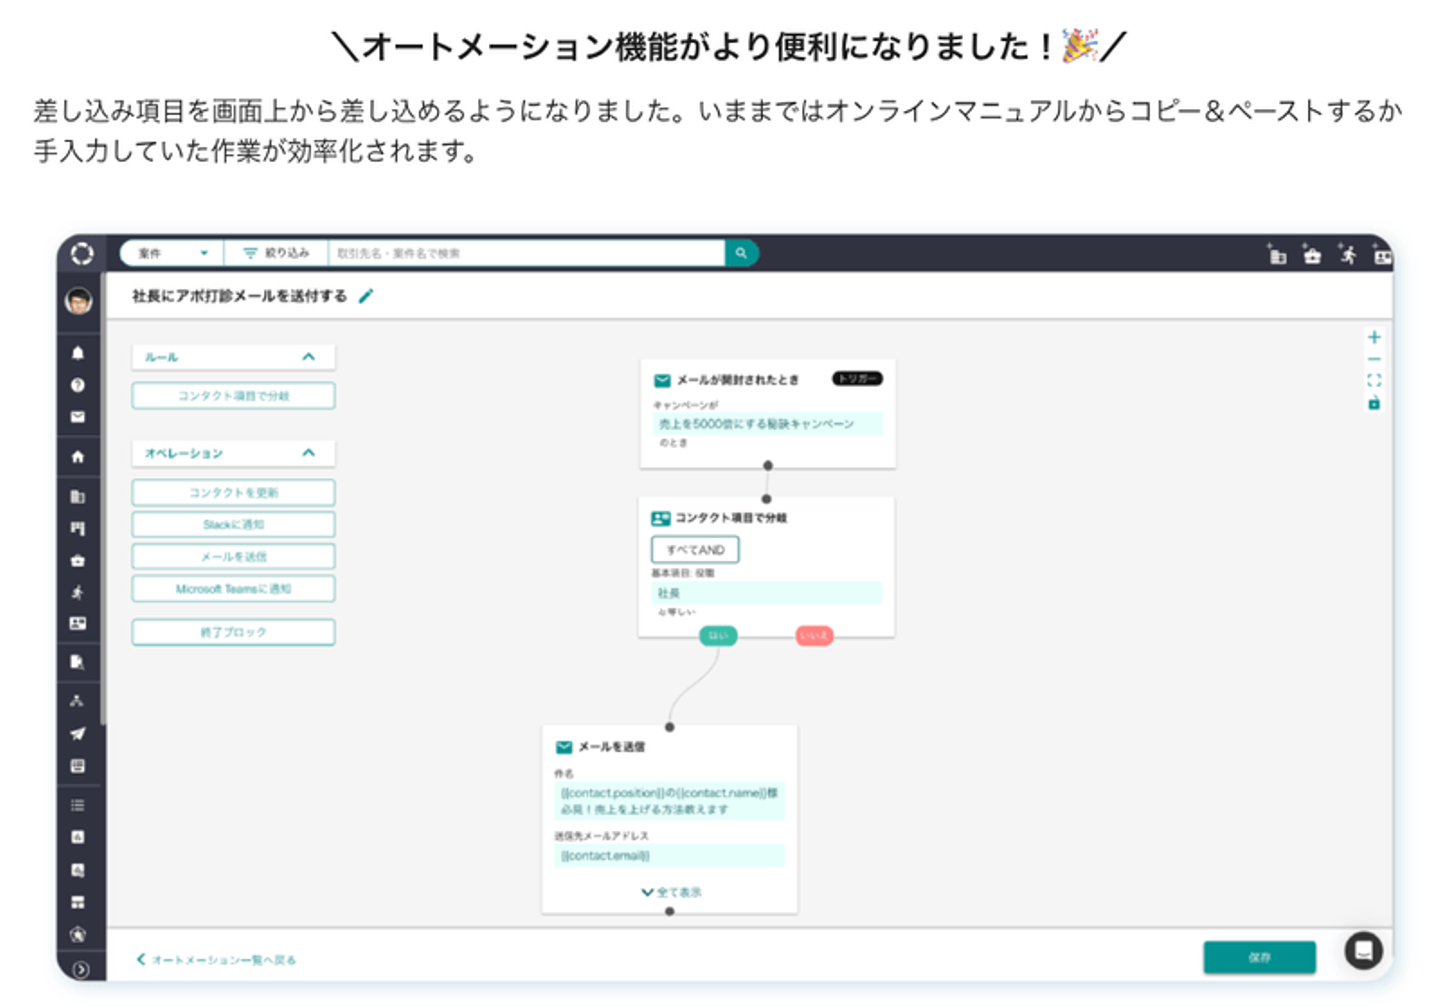Click the 件名 subject field in the mail node
Image resolution: width=1440 pixels, height=1008 pixels.
pyautogui.click(x=669, y=801)
